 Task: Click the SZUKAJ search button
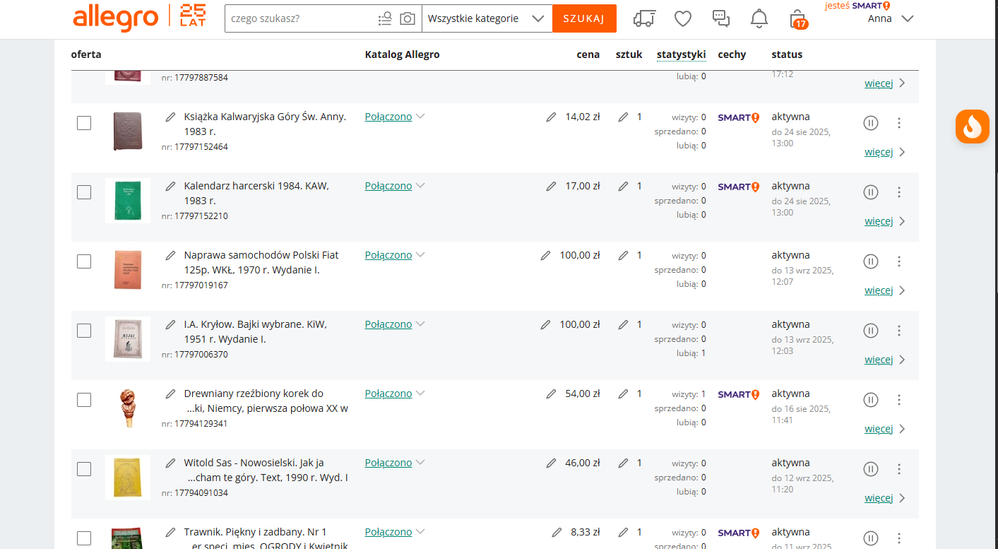click(x=584, y=18)
